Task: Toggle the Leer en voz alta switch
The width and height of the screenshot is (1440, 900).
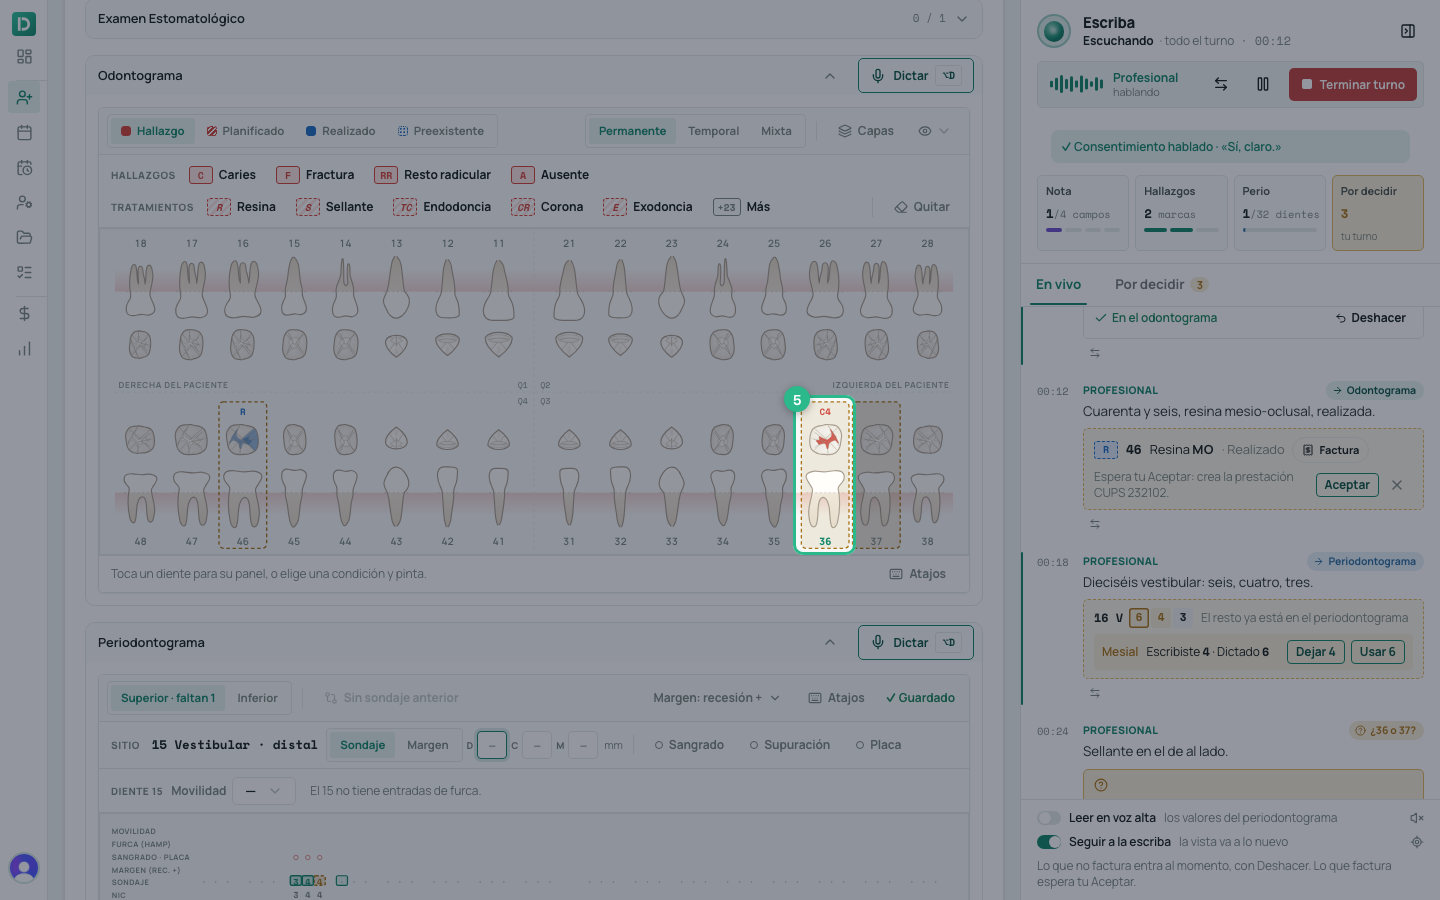Action: point(1049,818)
